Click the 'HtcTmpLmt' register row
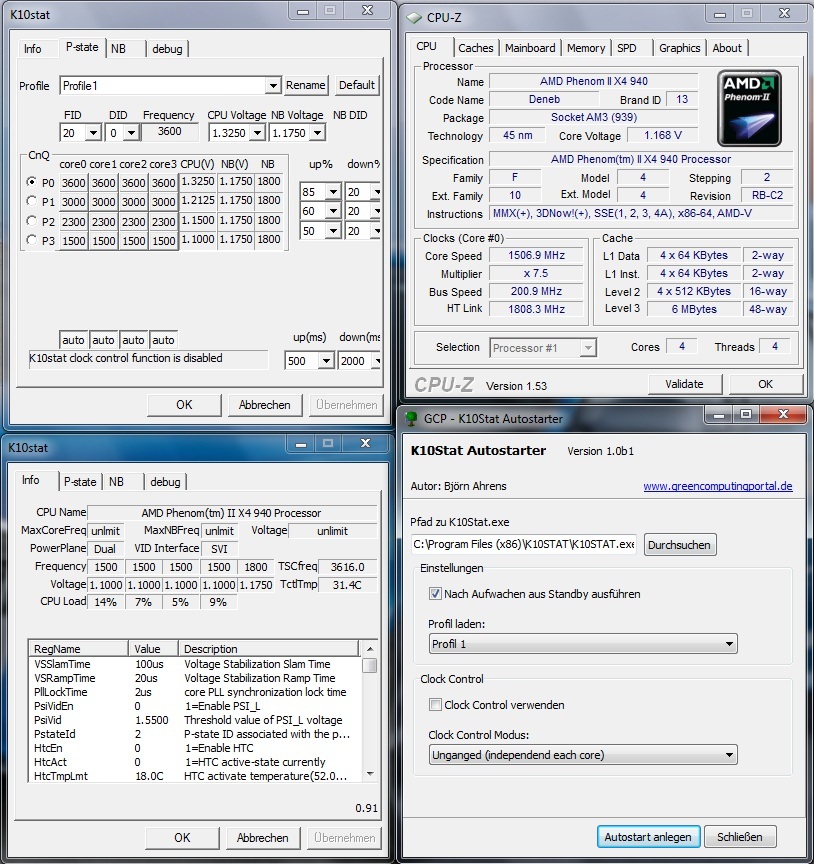Image resolution: width=814 pixels, height=864 pixels. click(x=196, y=776)
